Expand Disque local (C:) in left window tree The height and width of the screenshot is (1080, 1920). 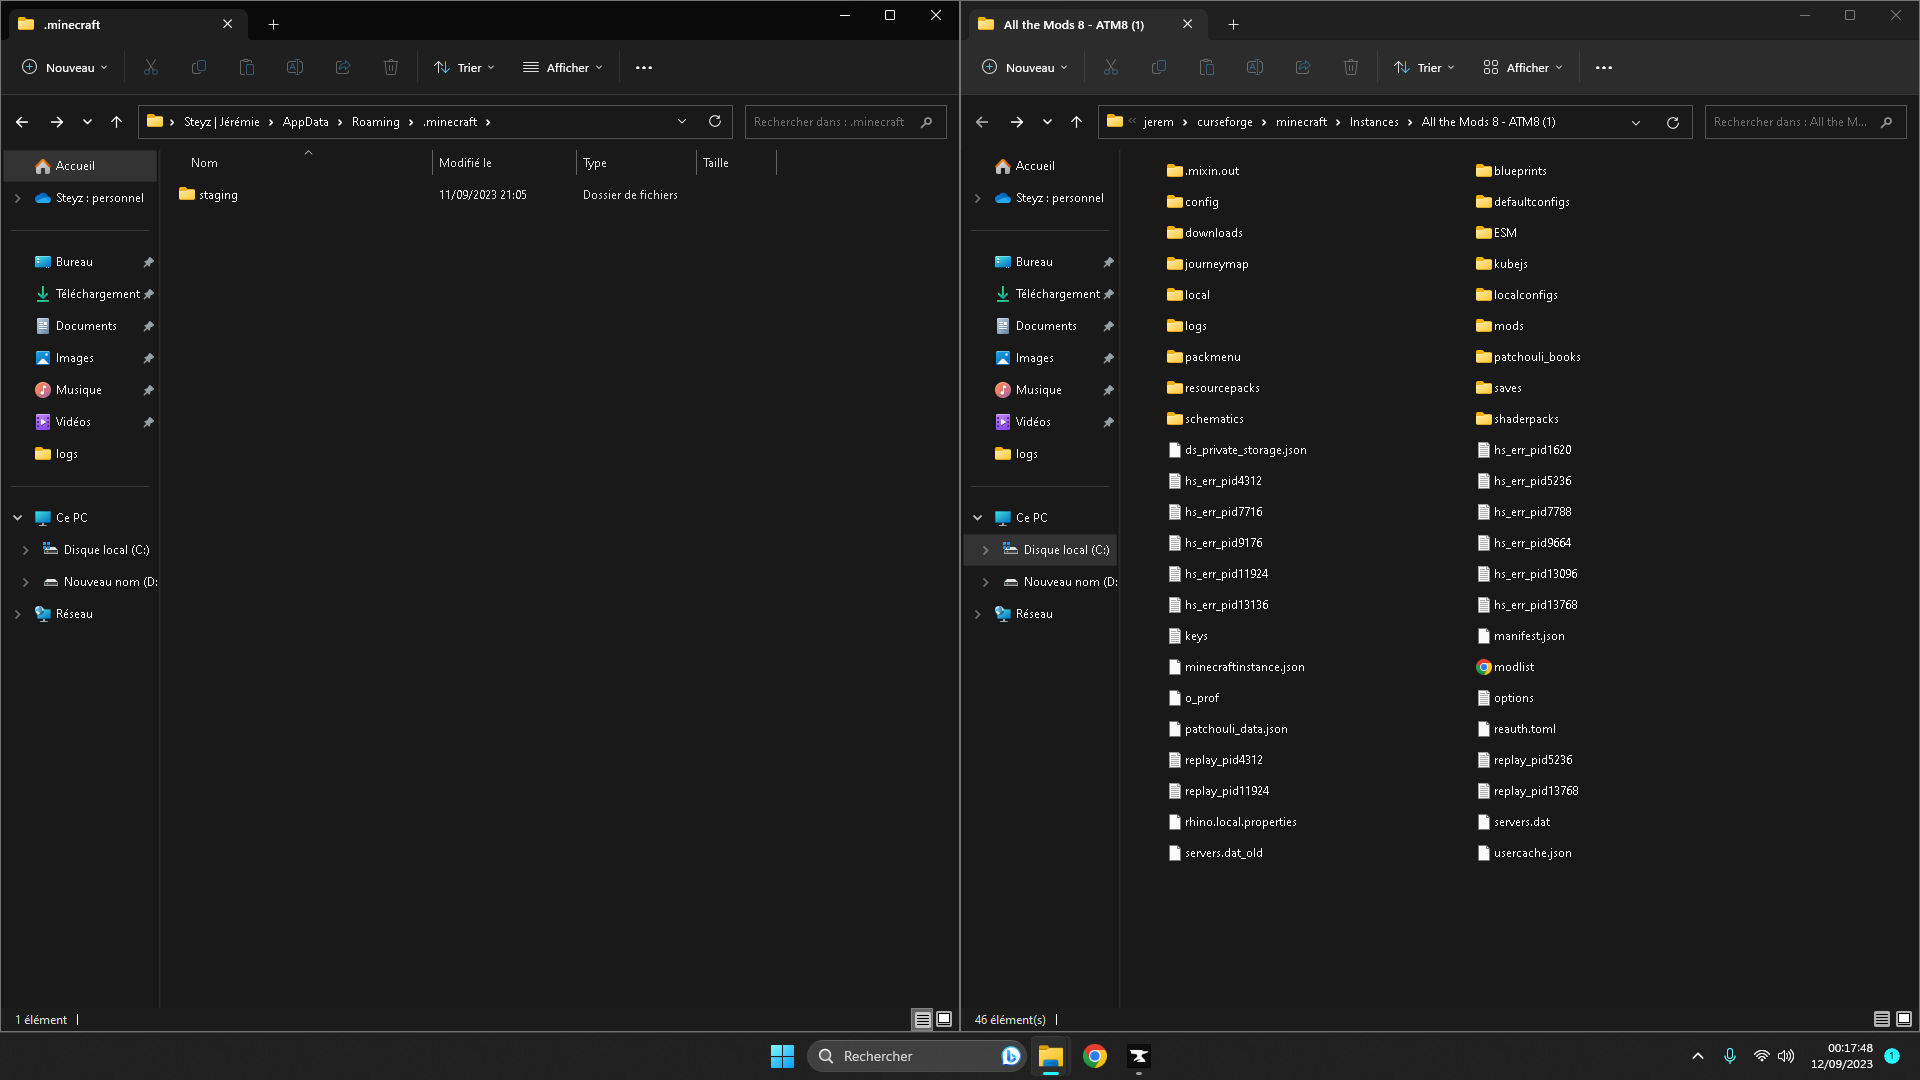[x=25, y=550]
